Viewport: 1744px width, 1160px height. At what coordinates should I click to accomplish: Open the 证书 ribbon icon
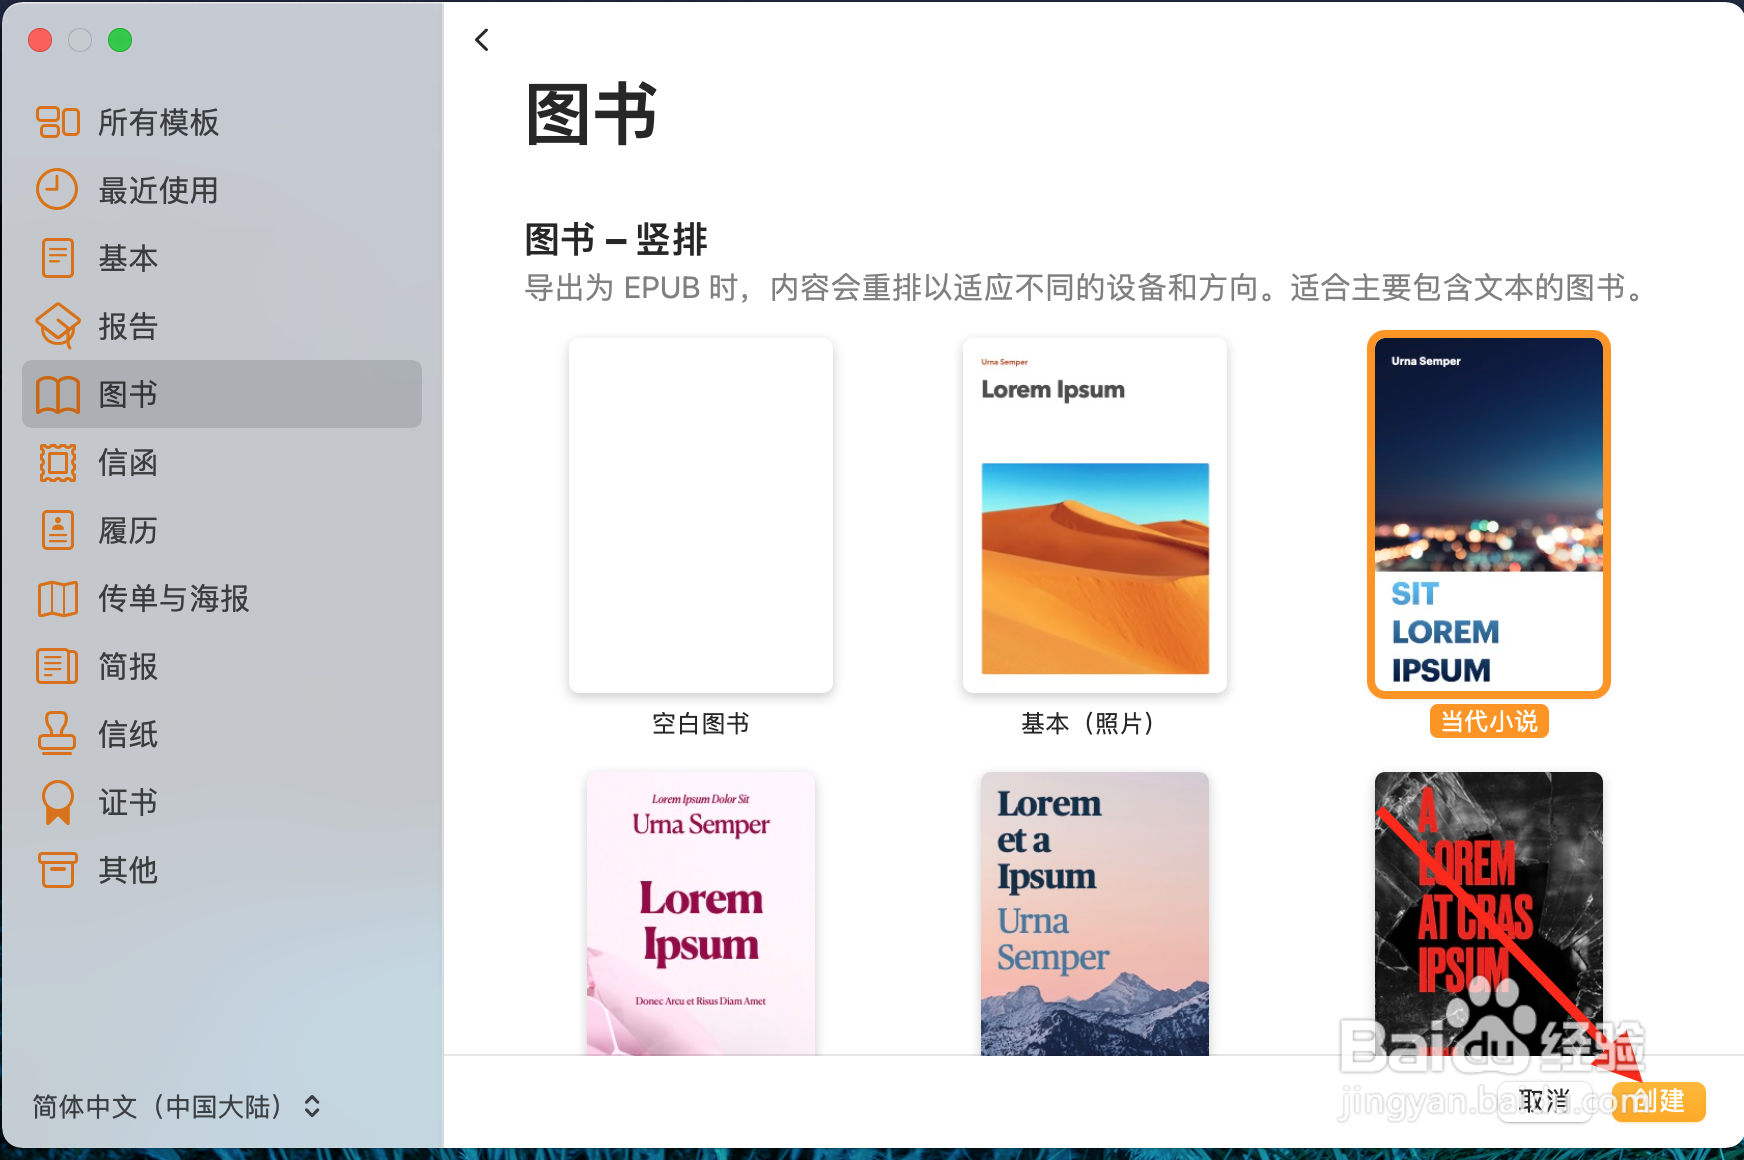click(57, 802)
